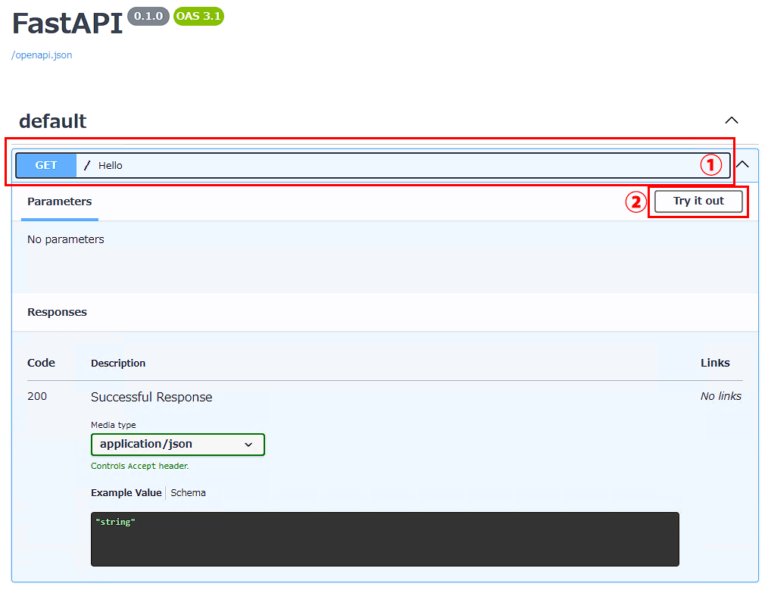Click the FastAPI title
Screen dimensions: 768x590
pyautogui.click(x=67, y=24)
